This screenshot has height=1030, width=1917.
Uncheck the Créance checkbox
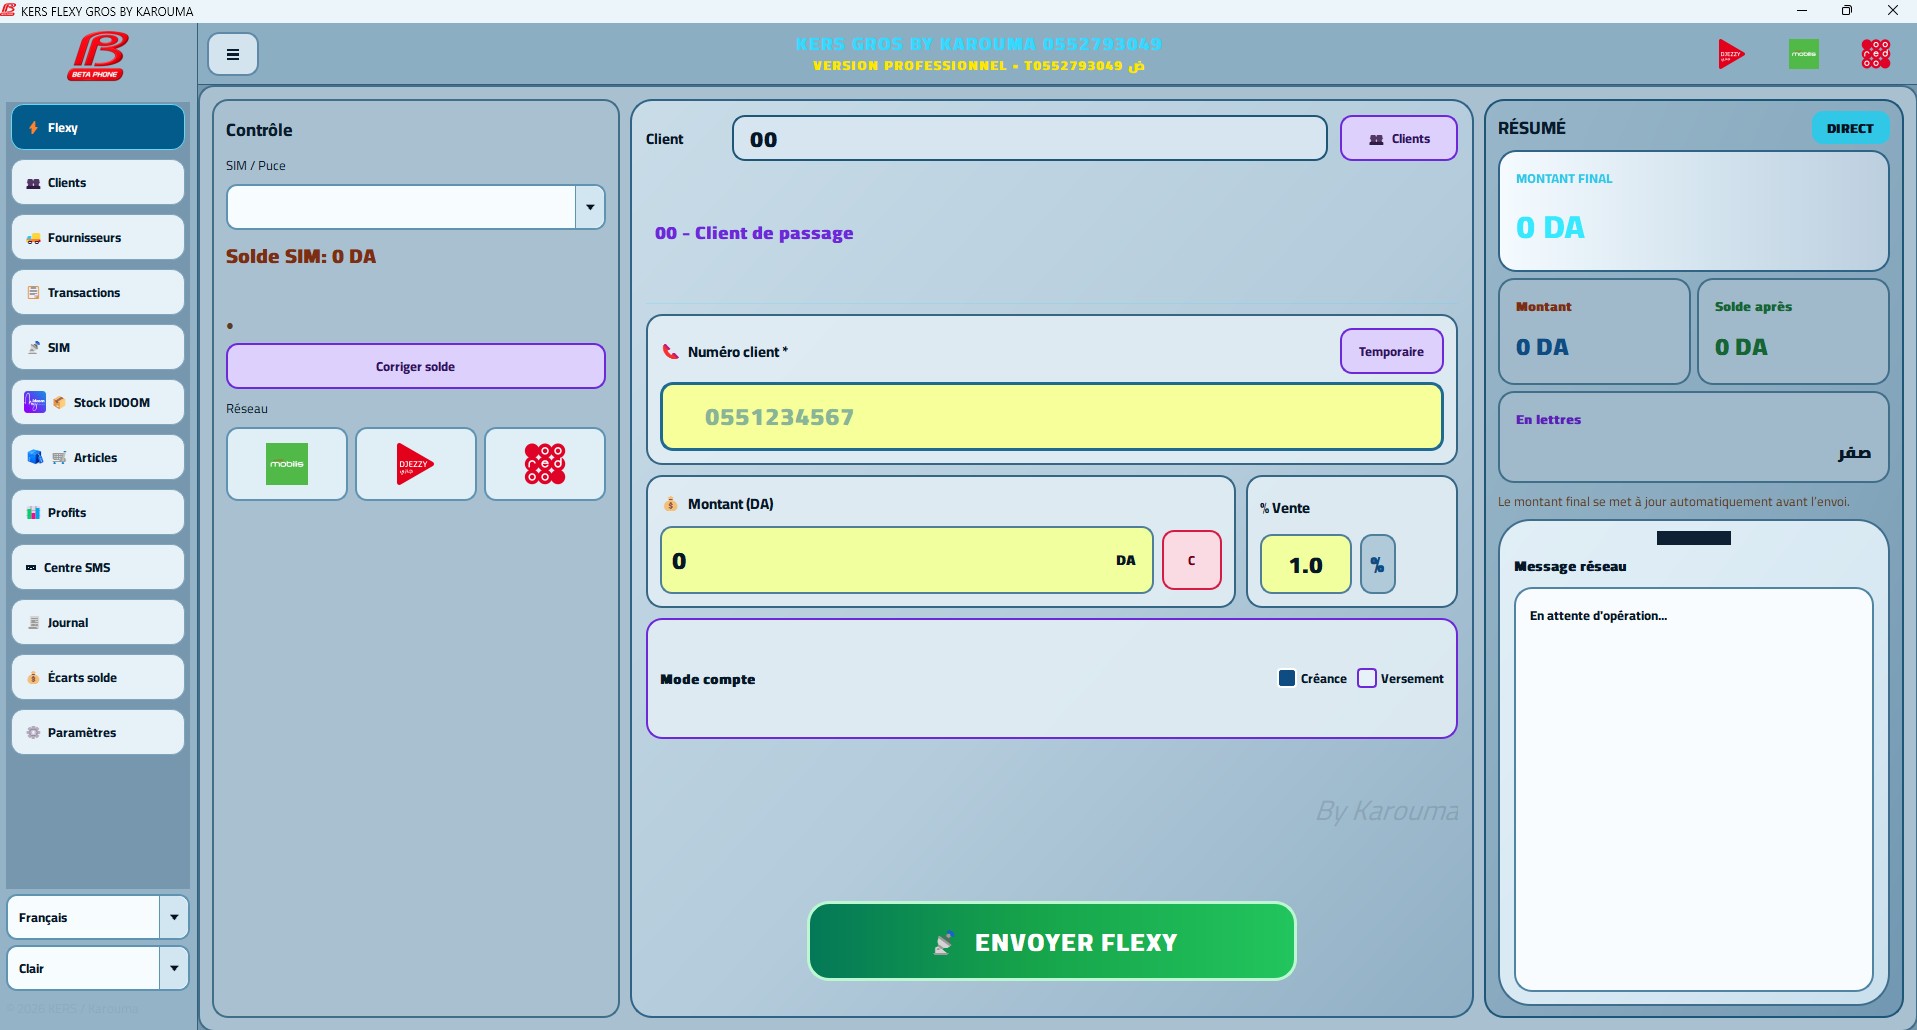coord(1287,678)
